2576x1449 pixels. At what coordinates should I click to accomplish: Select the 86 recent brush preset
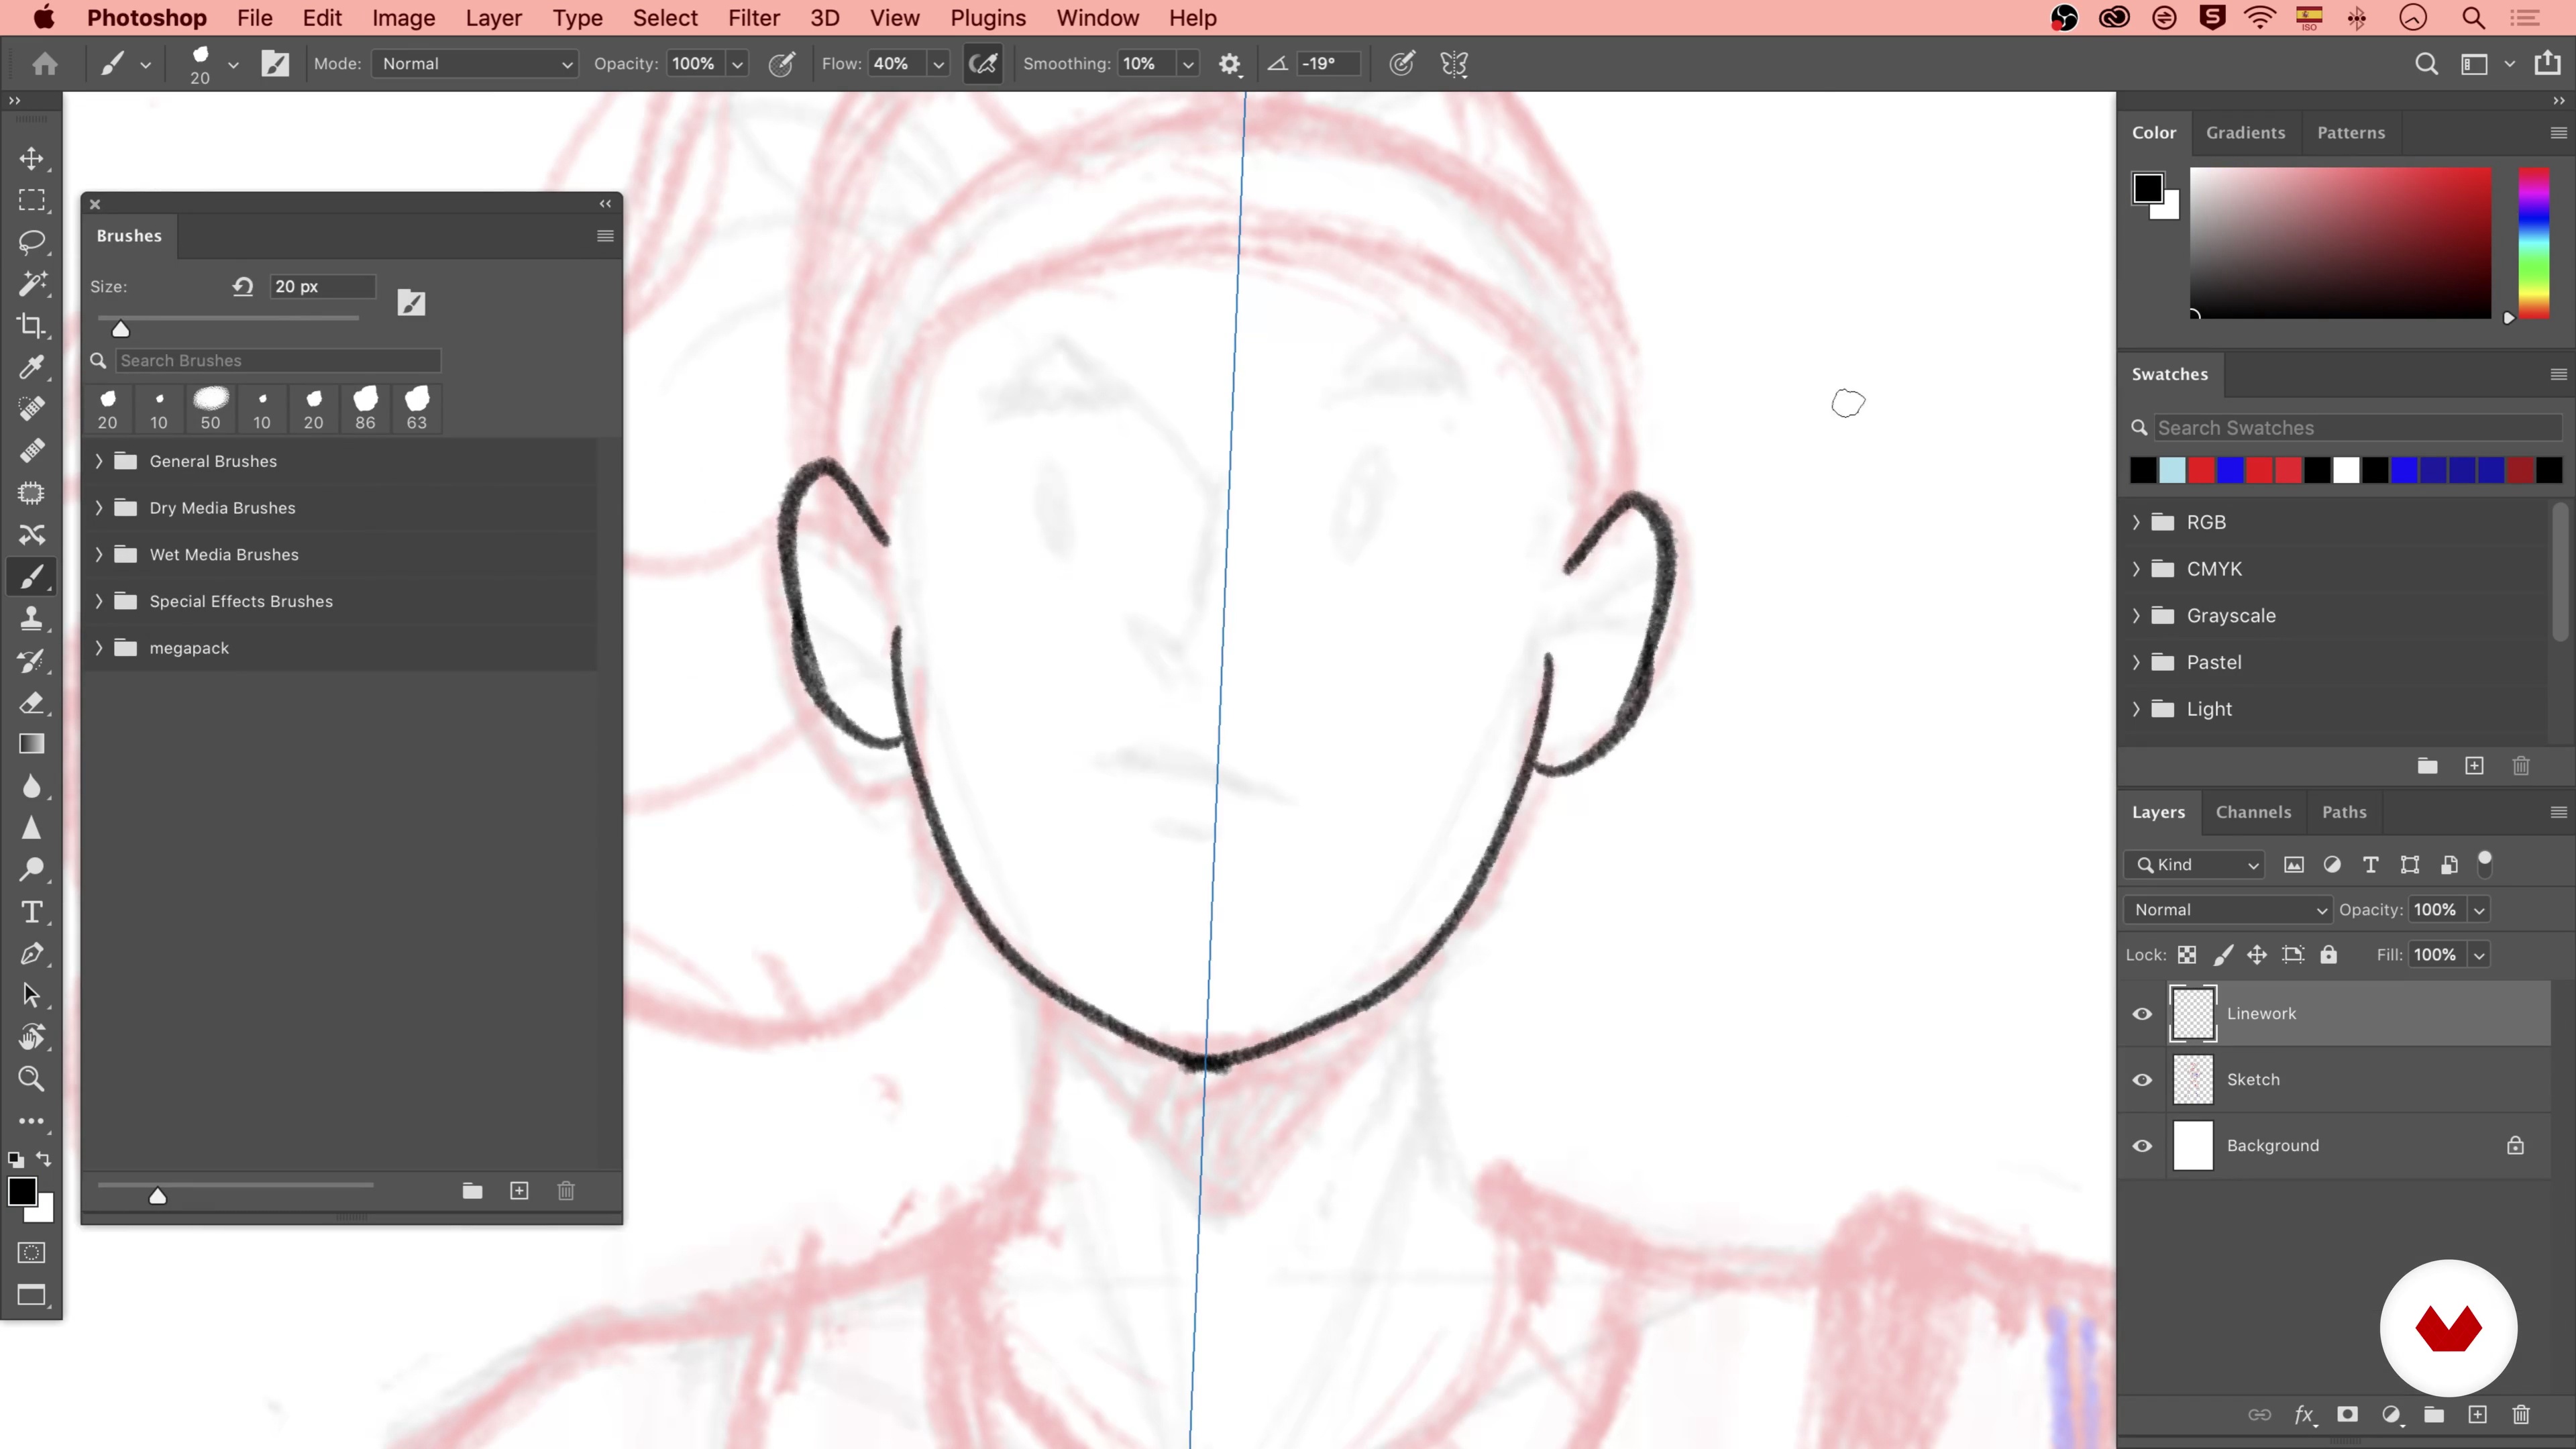coord(365,408)
